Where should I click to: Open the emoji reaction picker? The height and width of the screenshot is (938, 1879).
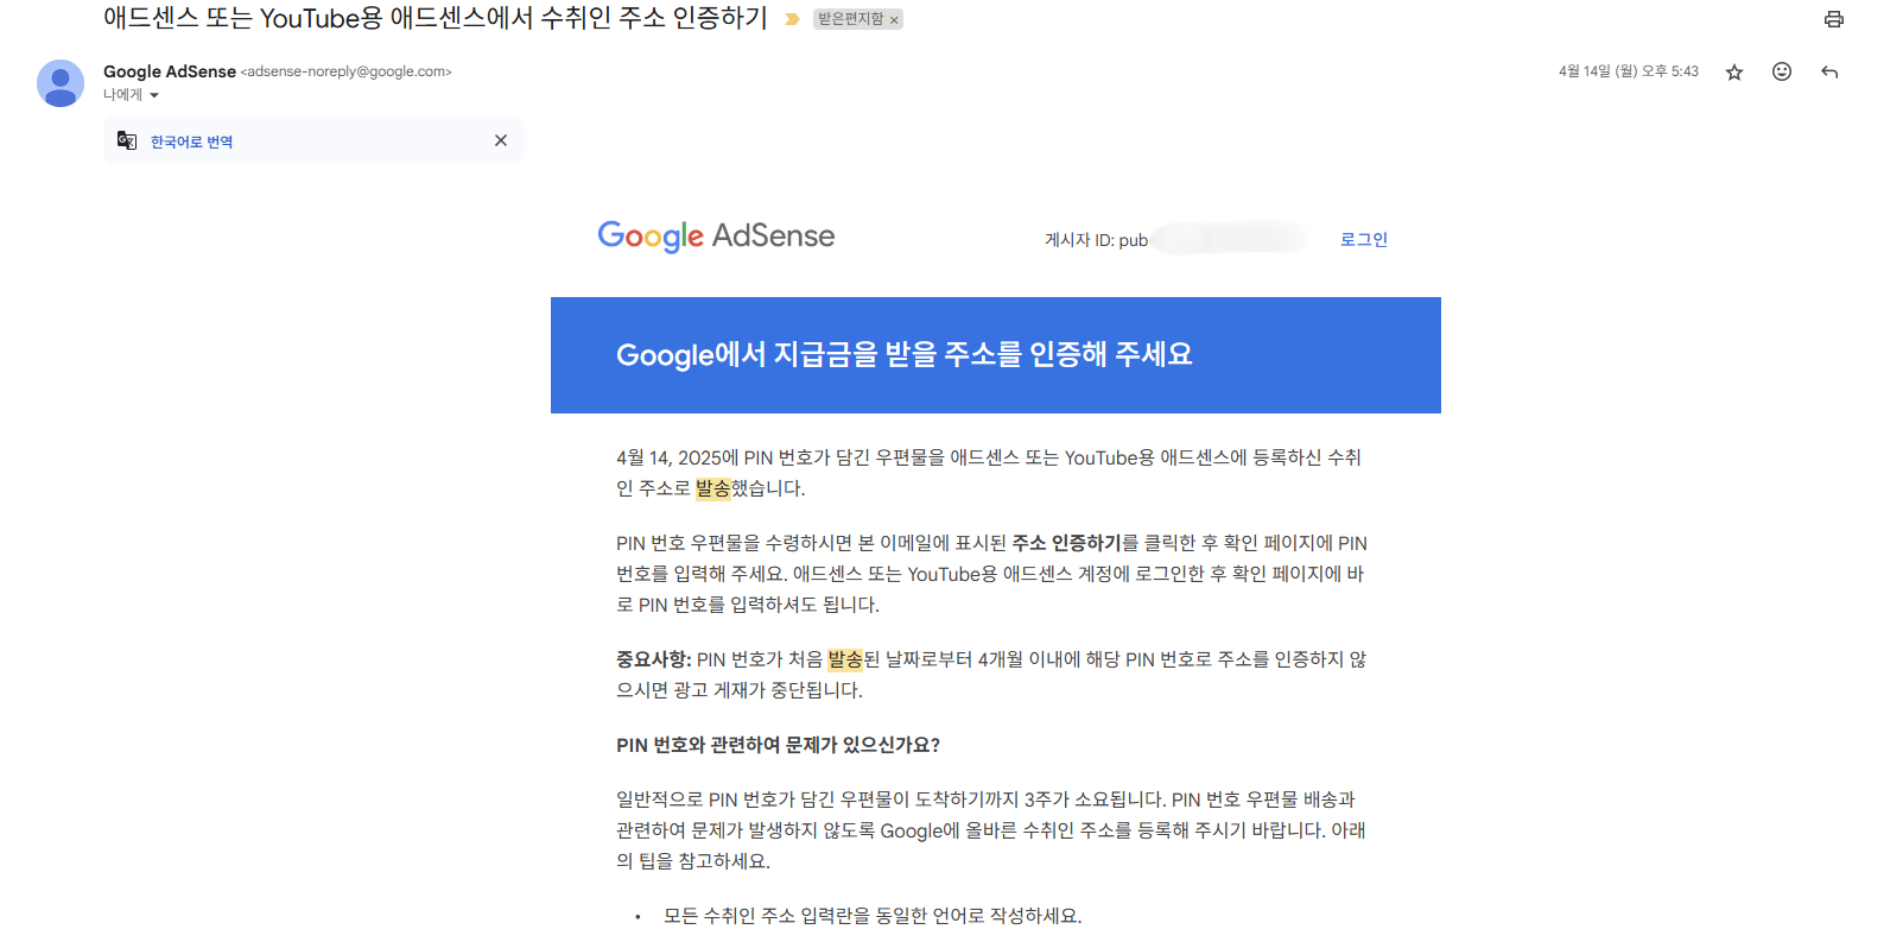tap(1782, 72)
